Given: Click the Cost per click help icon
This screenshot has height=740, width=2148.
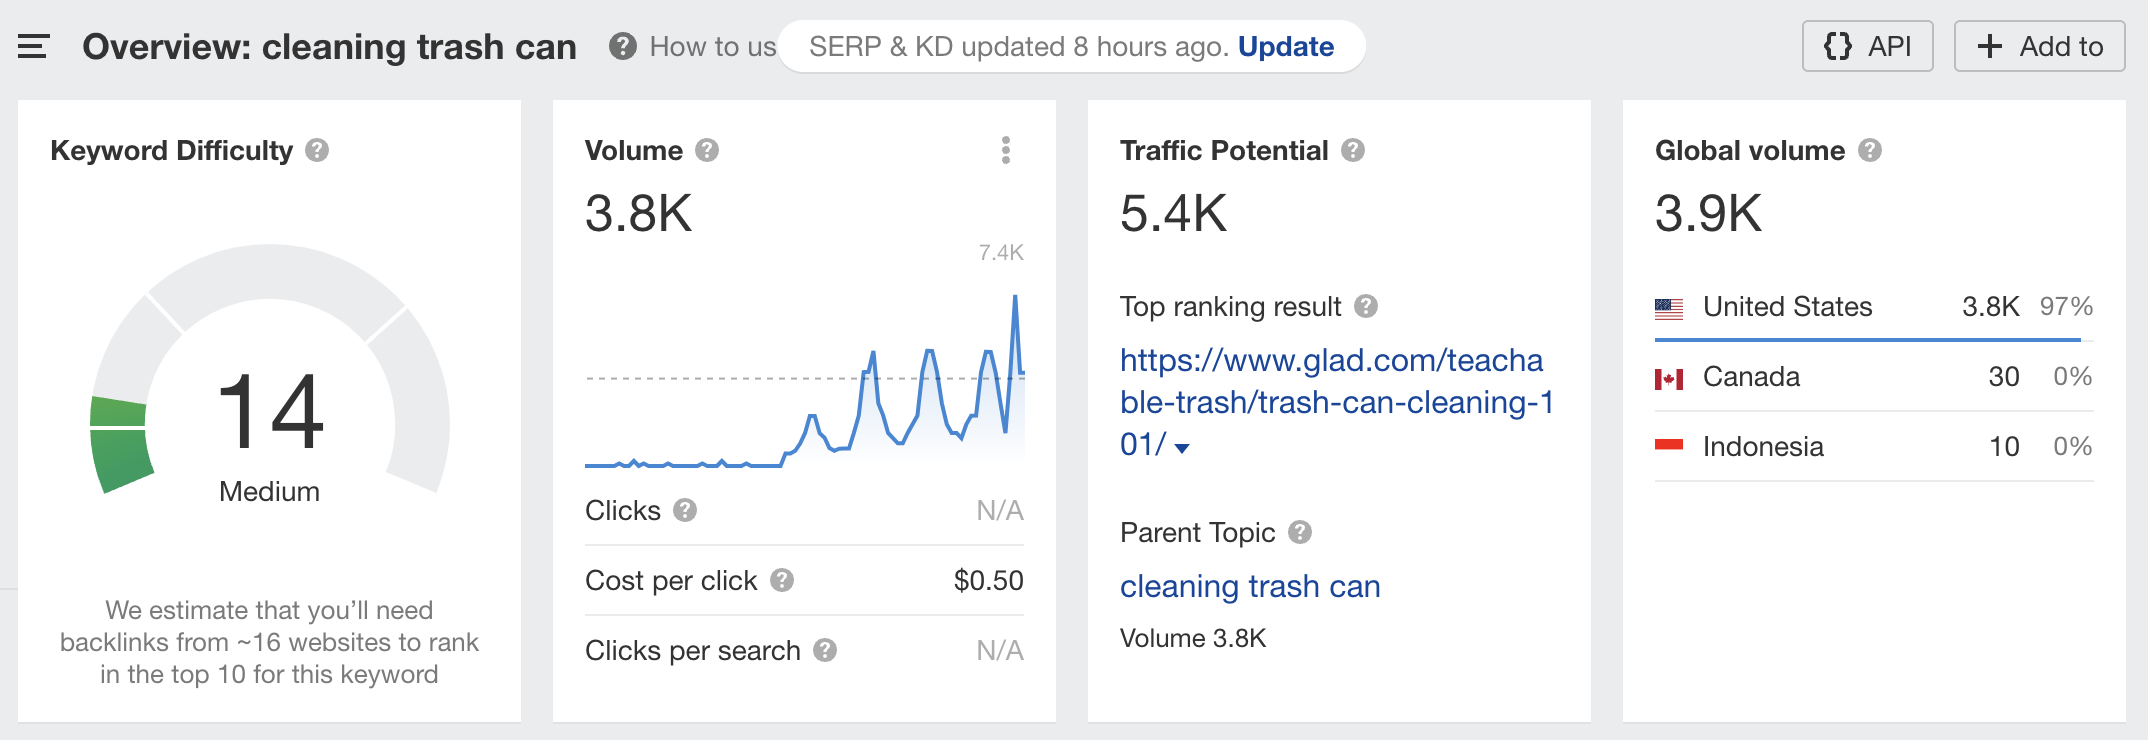Looking at the screenshot, I should click(x=782, y=580).
